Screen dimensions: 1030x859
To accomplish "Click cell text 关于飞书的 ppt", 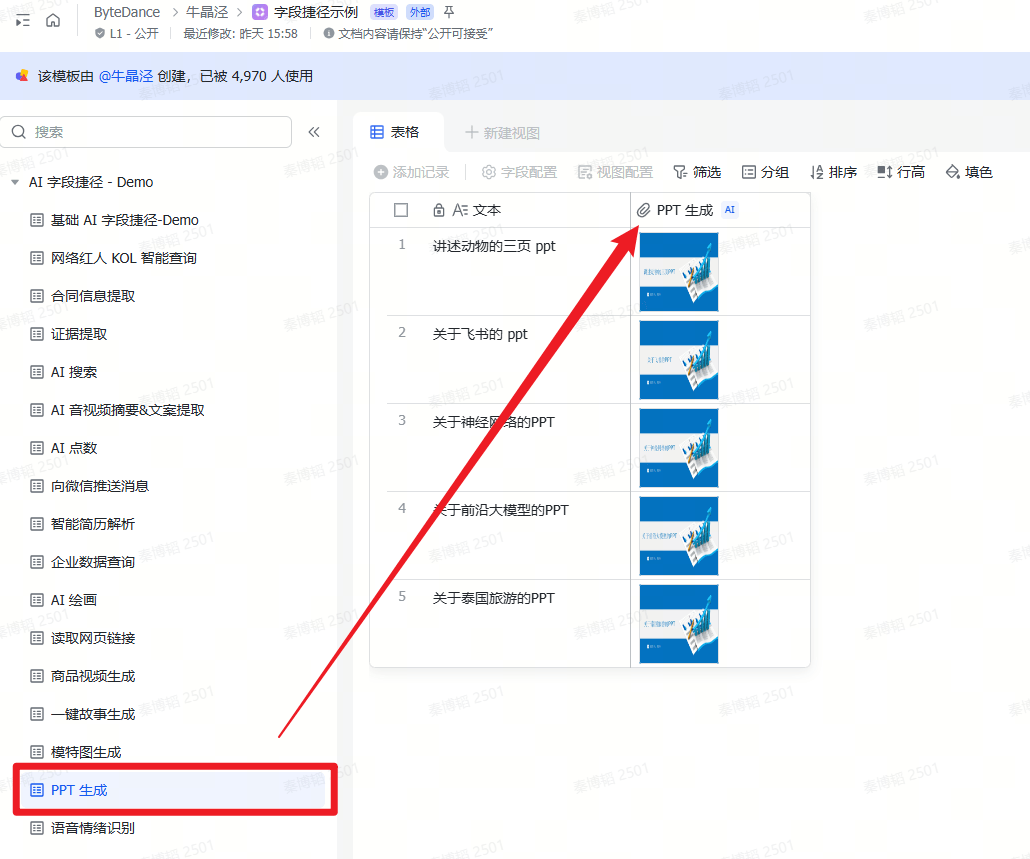I will tap(480, 334).
